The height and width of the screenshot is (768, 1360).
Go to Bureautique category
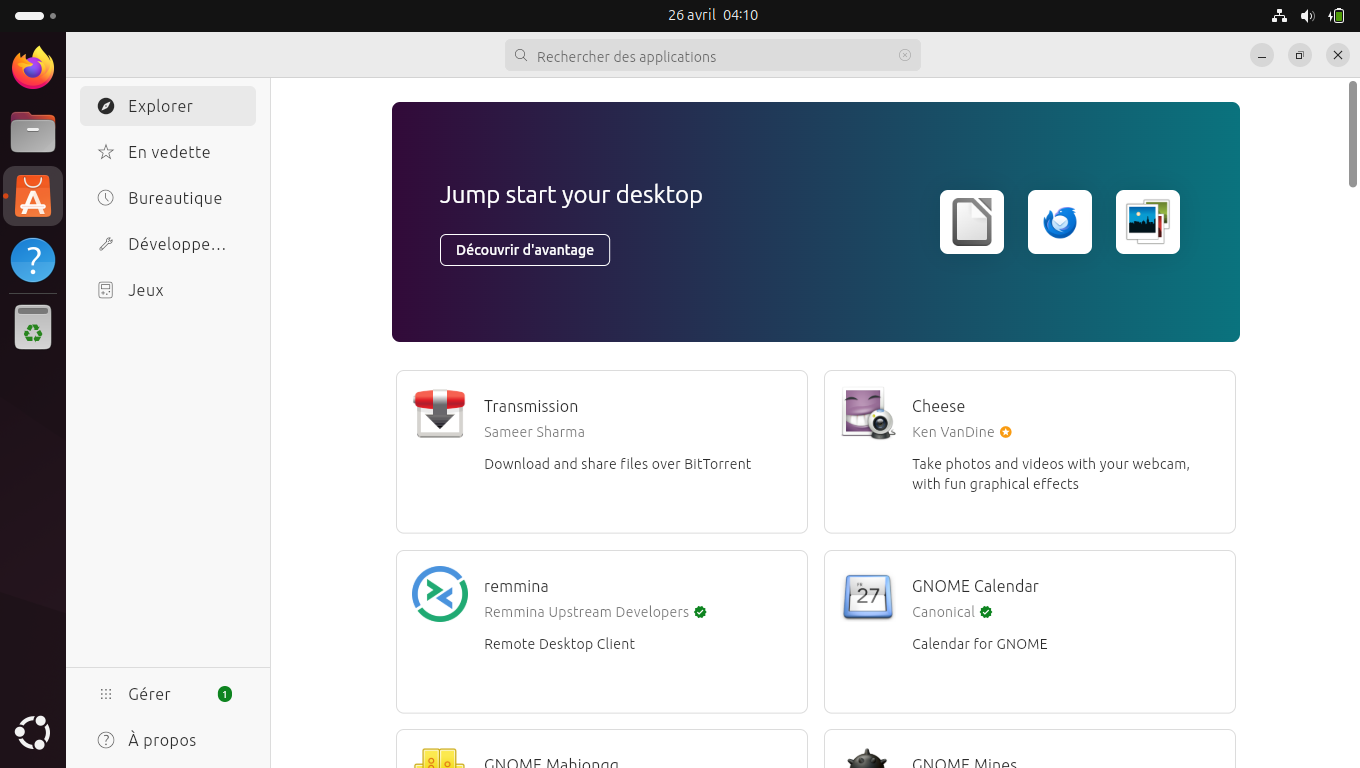(x=168, y=198)
